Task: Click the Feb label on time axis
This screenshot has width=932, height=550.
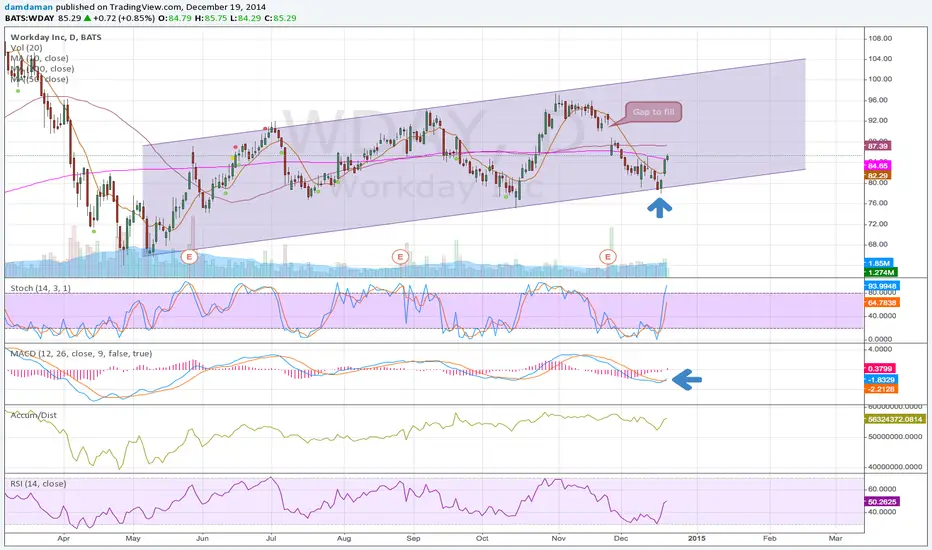Action: tap(769, 538)
